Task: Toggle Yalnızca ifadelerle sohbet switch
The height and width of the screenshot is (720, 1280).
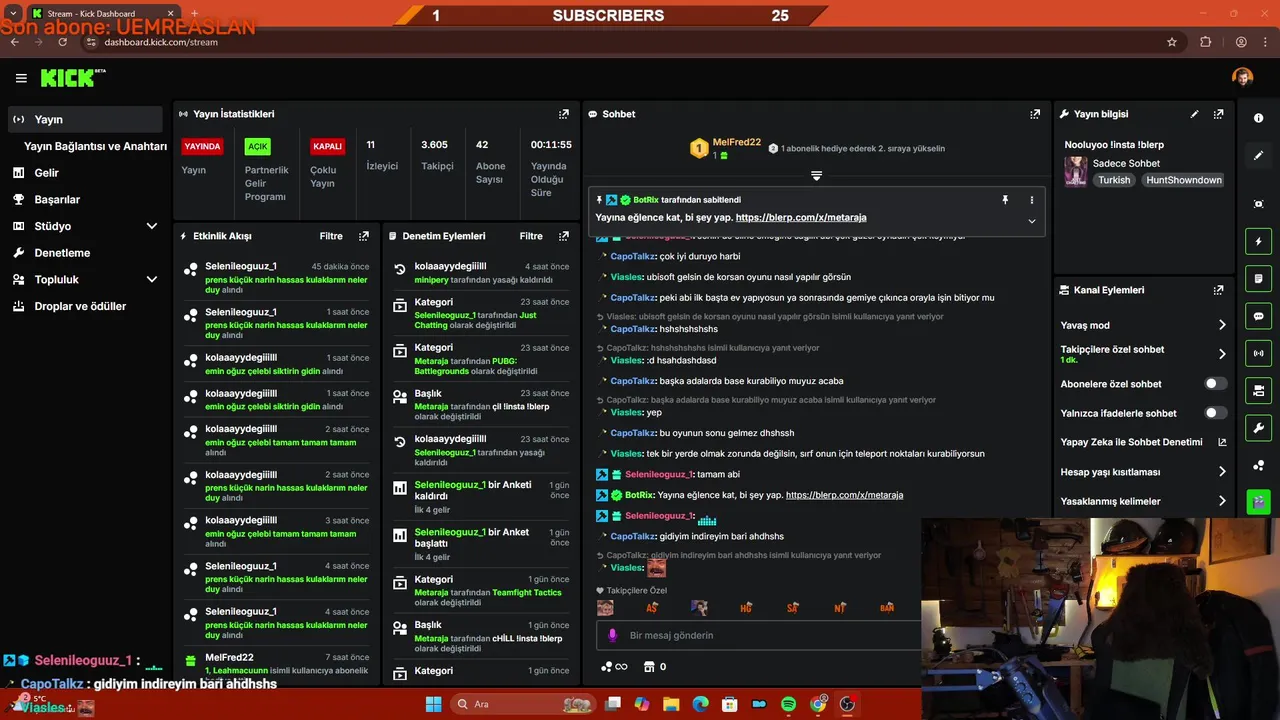Action: coord(1215,413)
